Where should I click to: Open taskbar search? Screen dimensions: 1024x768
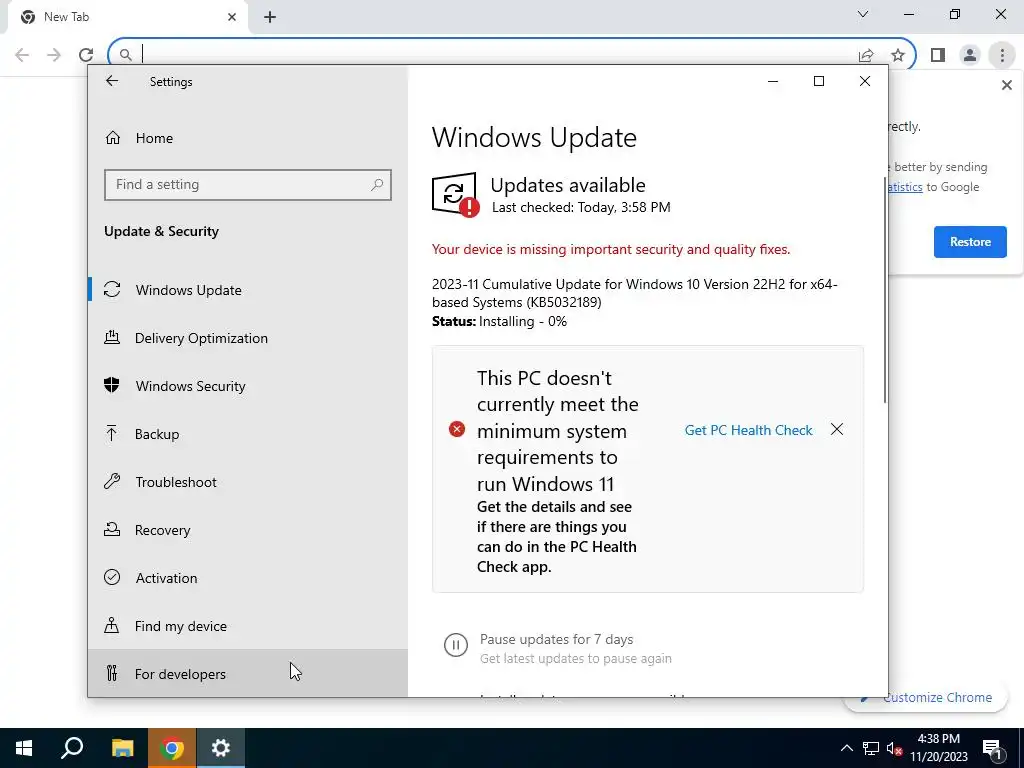point(72,748)
